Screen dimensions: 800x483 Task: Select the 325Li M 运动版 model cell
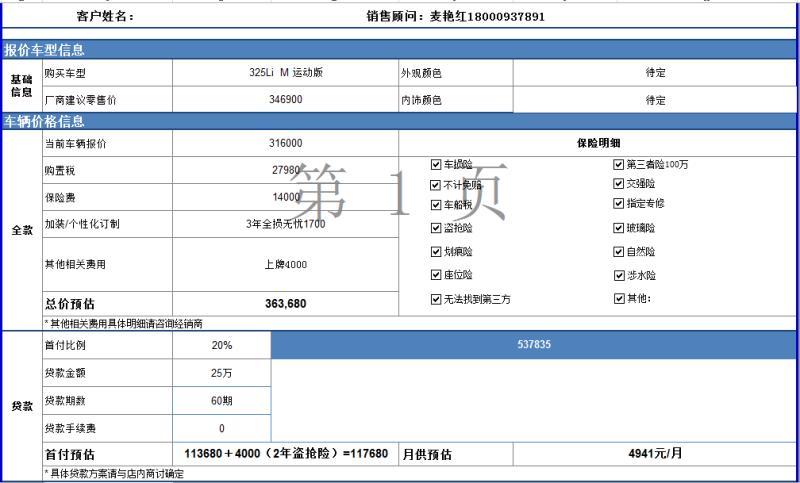(x=286, y=72)
